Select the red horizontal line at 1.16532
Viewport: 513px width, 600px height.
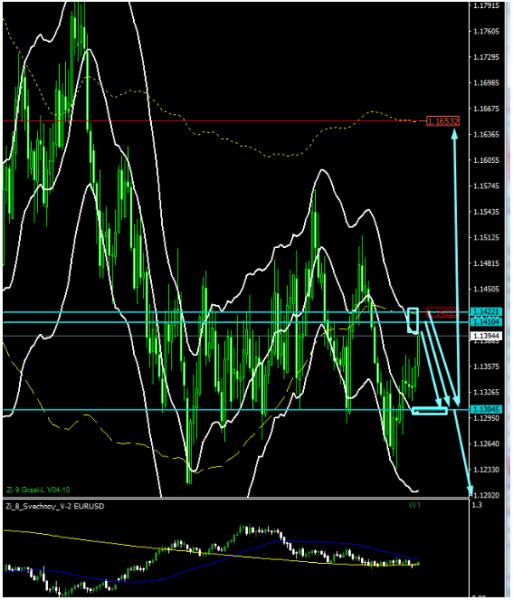[x=214, y=121]
